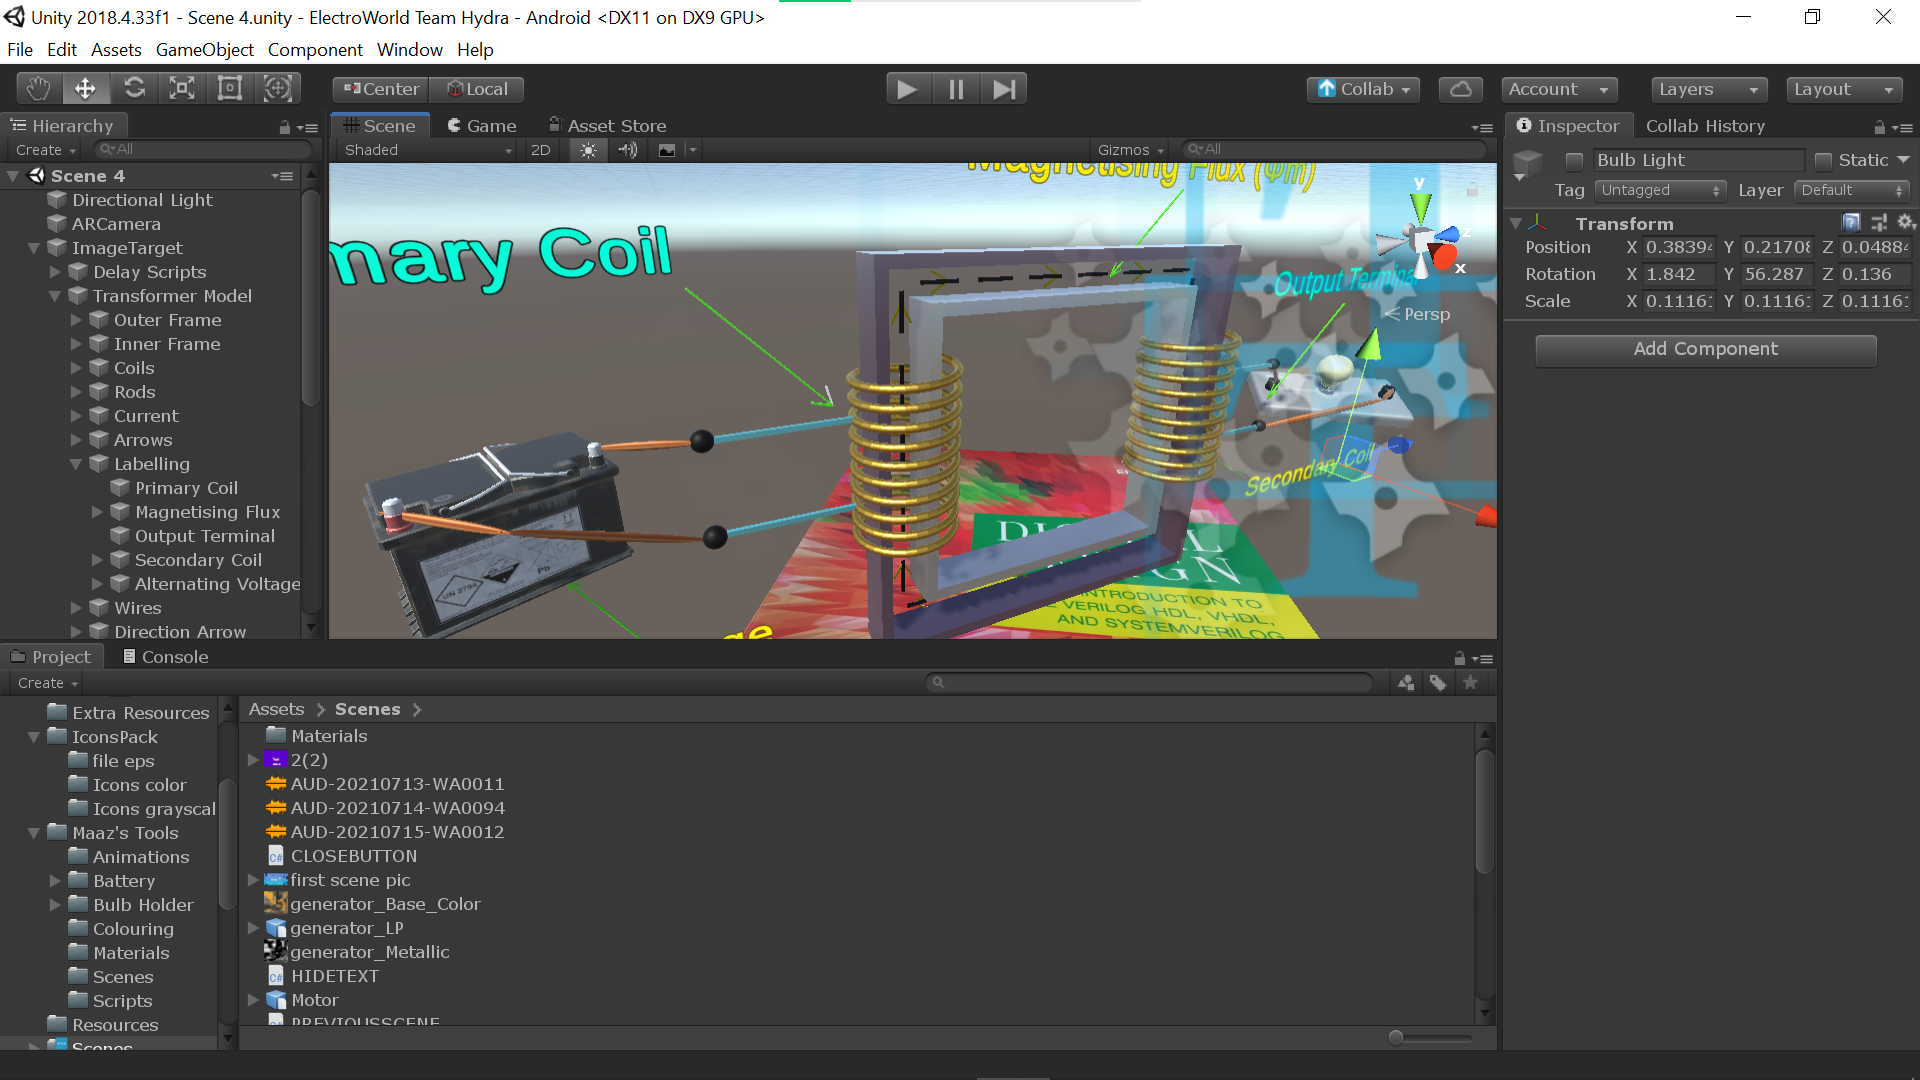Viewport: 1920px width, 1080px height.
Task: Select the Hand tool
Action: 38,89
